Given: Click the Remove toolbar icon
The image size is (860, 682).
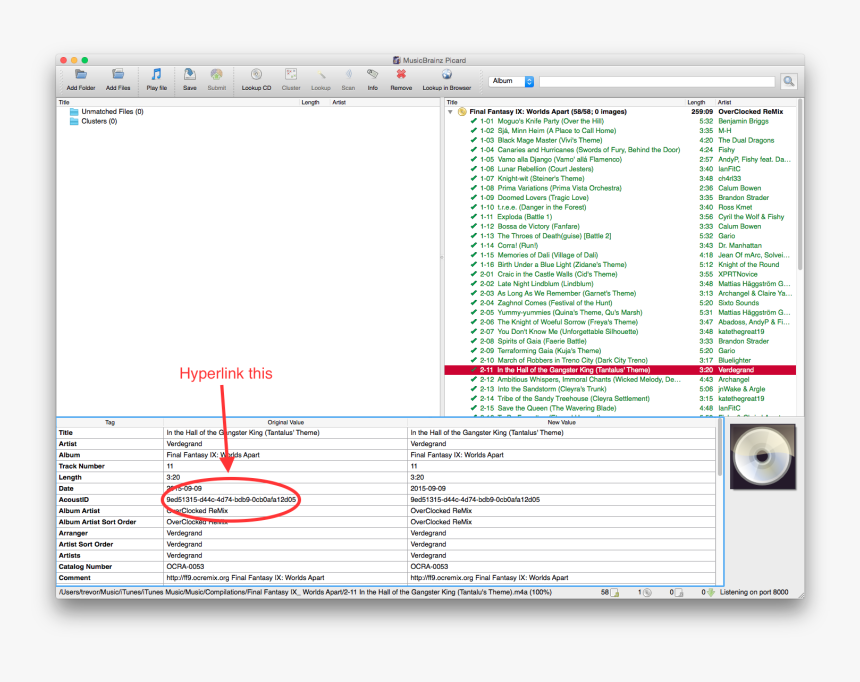Looking at the screenshot, I should [401, 75].
